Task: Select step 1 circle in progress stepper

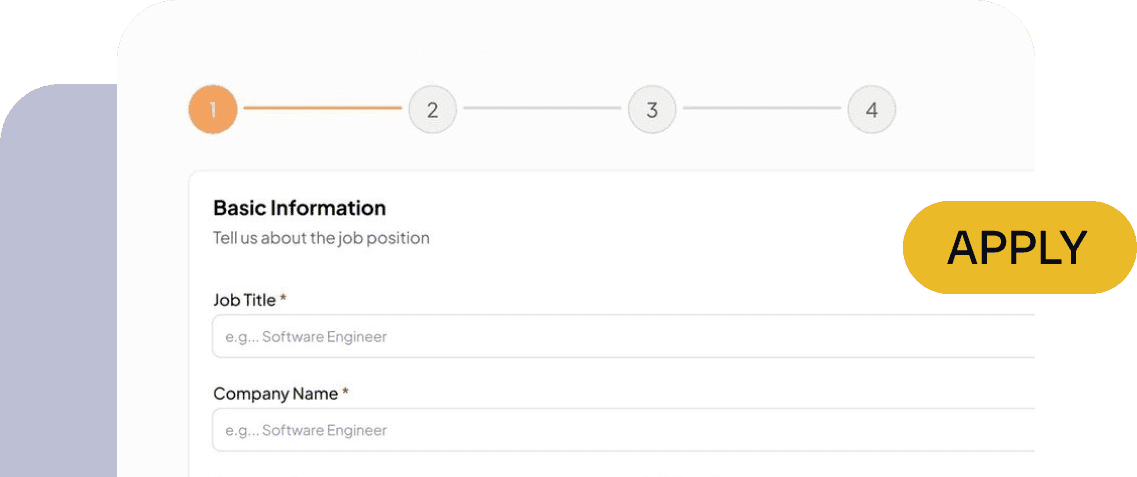Action: tap(213, 109)
